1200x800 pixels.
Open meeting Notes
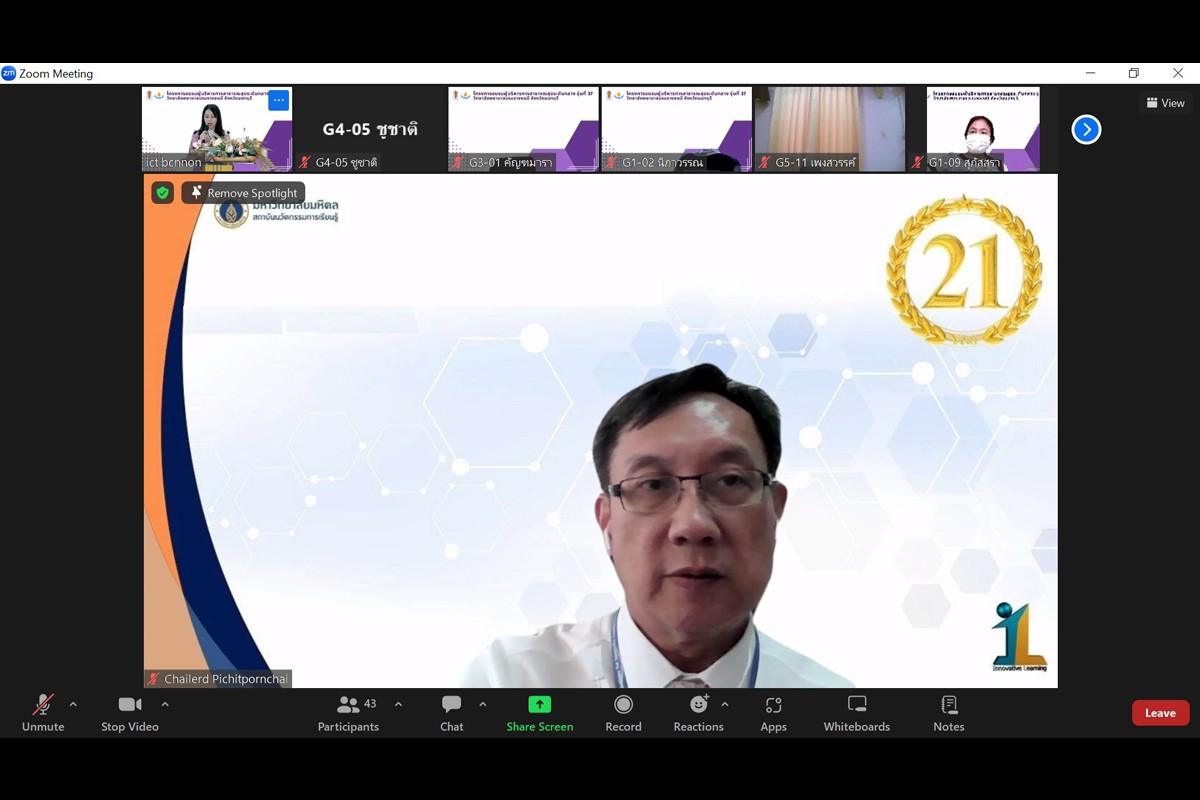click(948, 714)
